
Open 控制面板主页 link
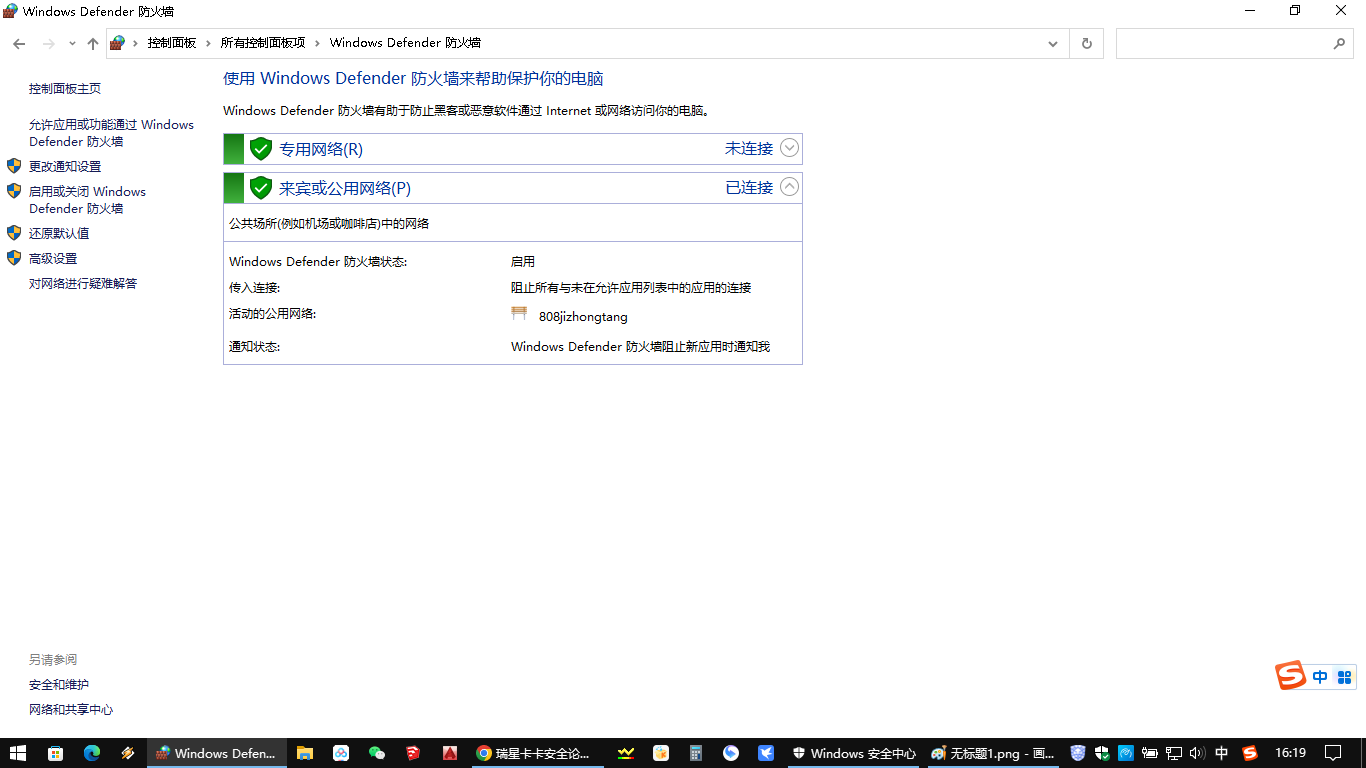coord(65,89)
